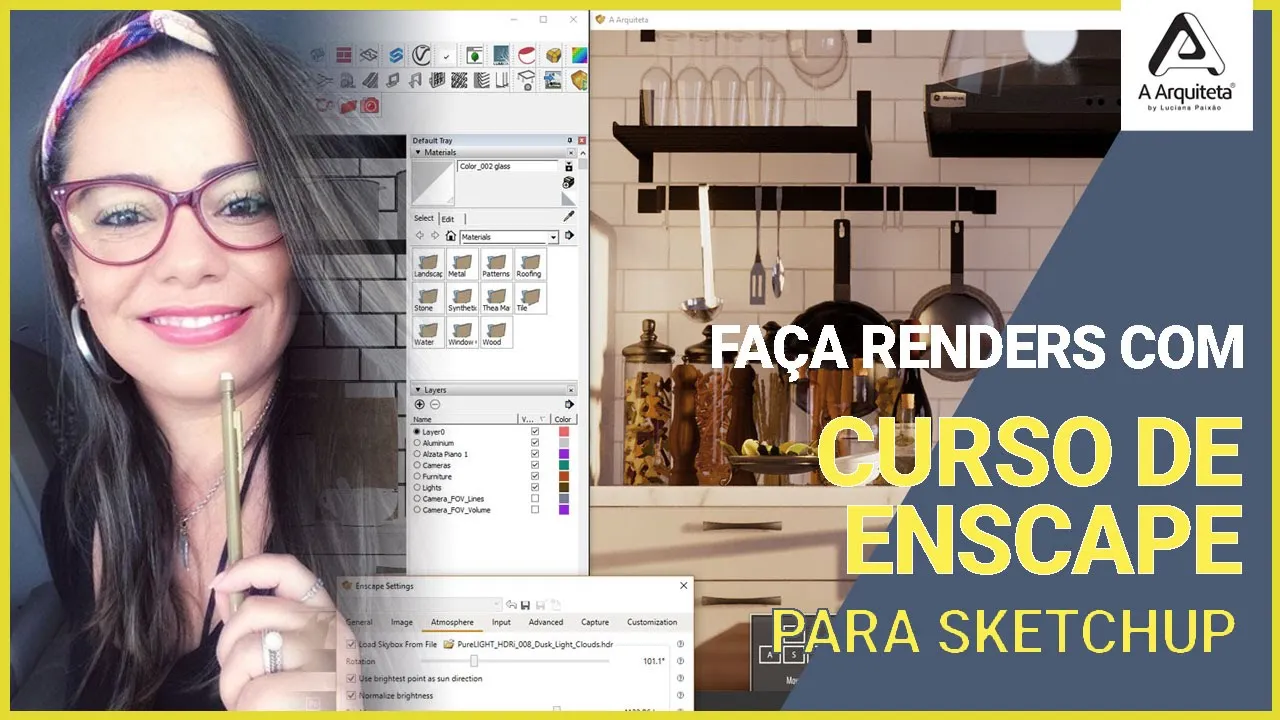Switch to the Select tab in Materials
Image resolution: width=1280 pixels, height=720 pixels.
pyautogui.click(x=424, y=218)
